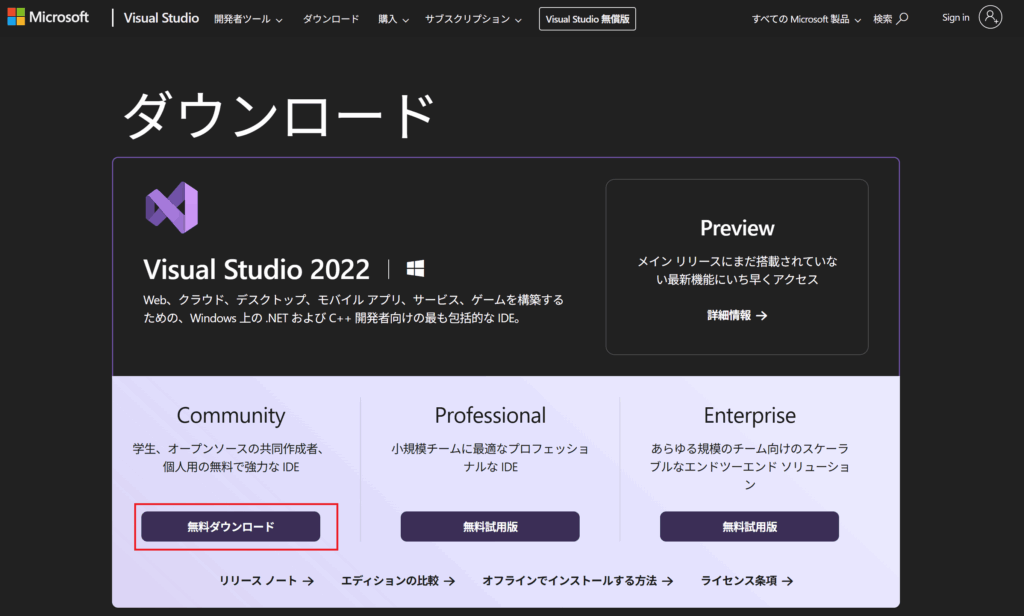This screenshot has height=616, width=1024.
Task: Open the ダウンロード menu item
Action: (x=330, y=19)
